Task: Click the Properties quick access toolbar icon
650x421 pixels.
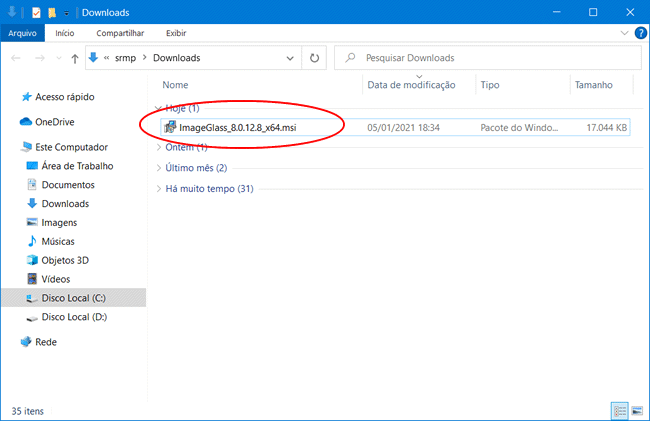Action: point(36,12)
